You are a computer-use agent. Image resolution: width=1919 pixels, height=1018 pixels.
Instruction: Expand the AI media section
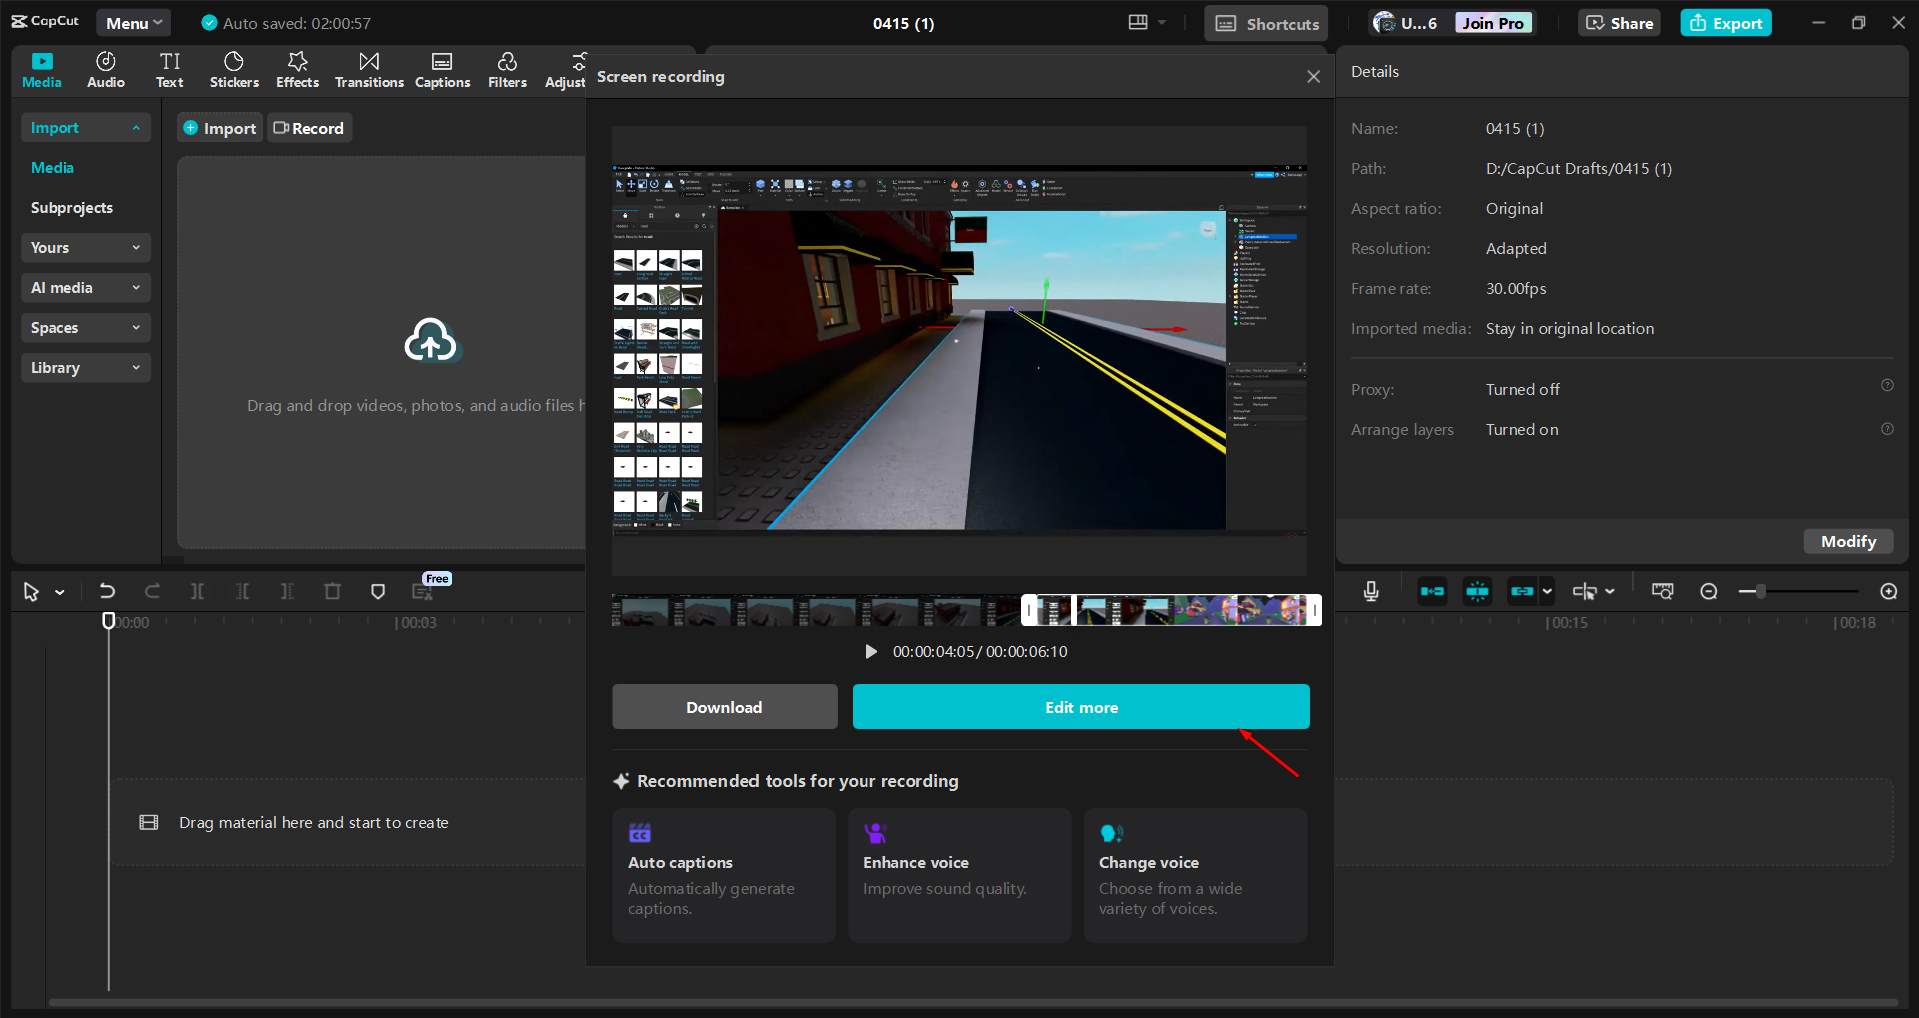click(x=85, y=287)
